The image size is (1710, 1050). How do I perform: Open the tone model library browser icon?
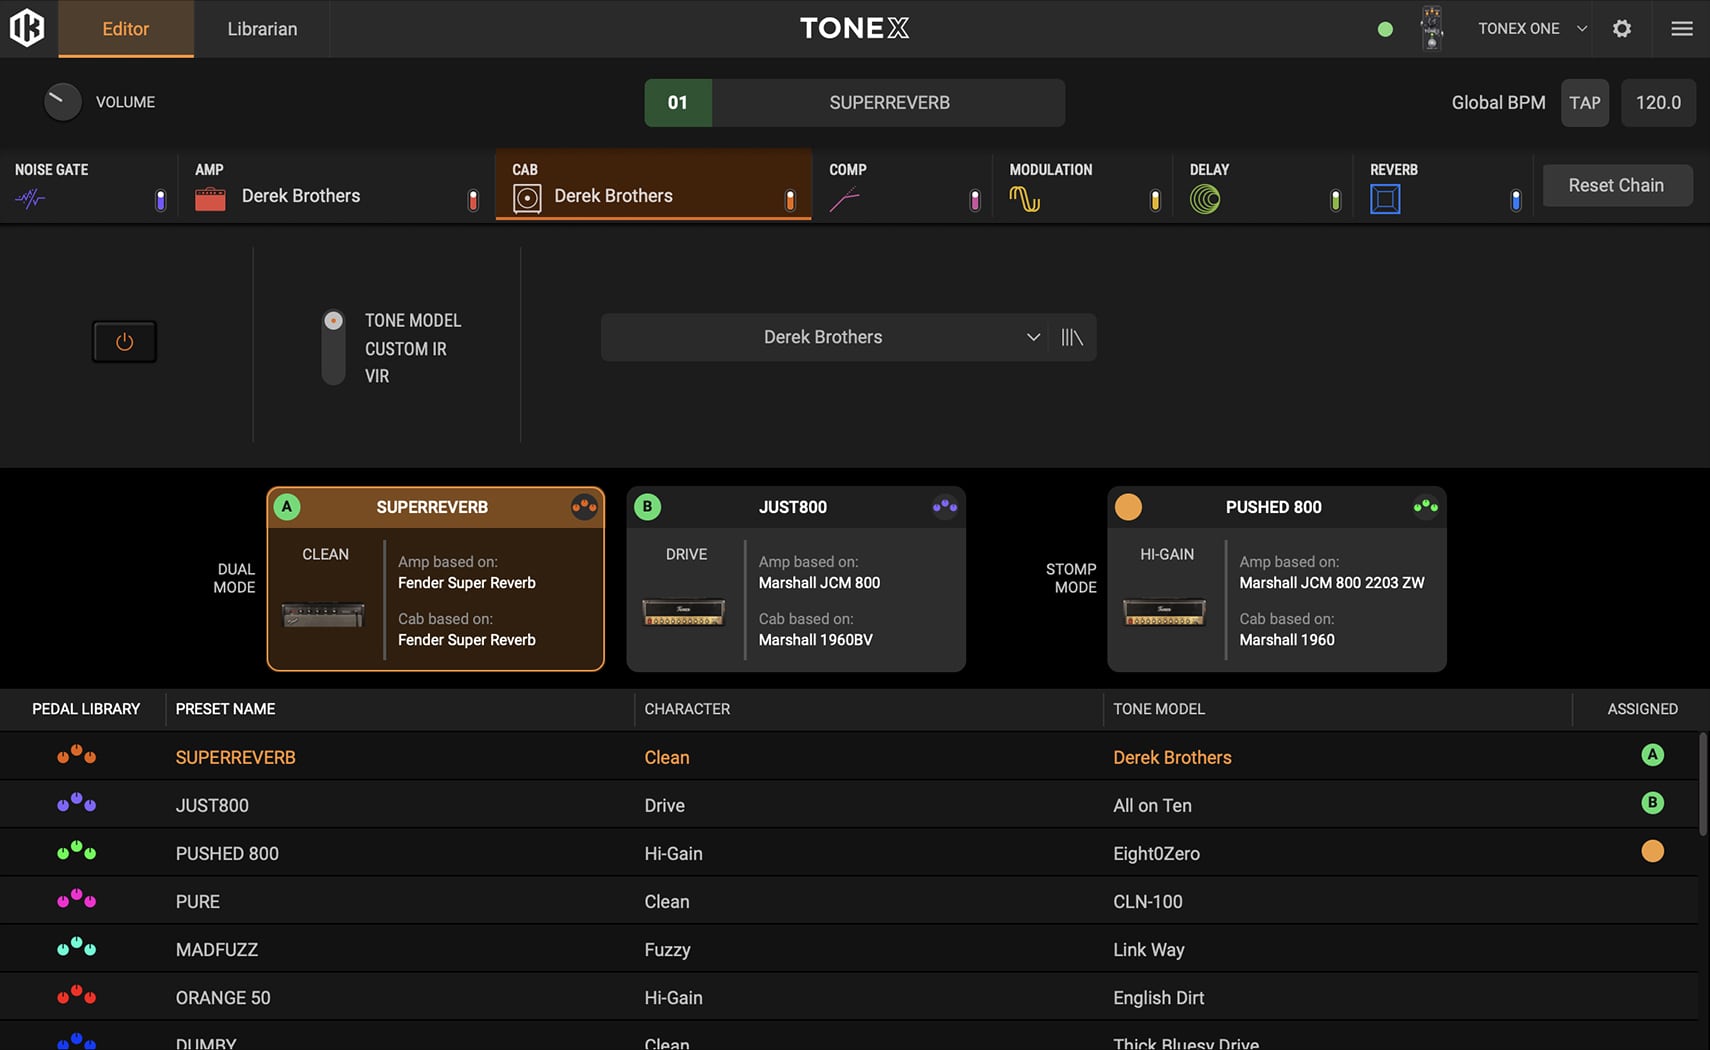pos(1072,338)
